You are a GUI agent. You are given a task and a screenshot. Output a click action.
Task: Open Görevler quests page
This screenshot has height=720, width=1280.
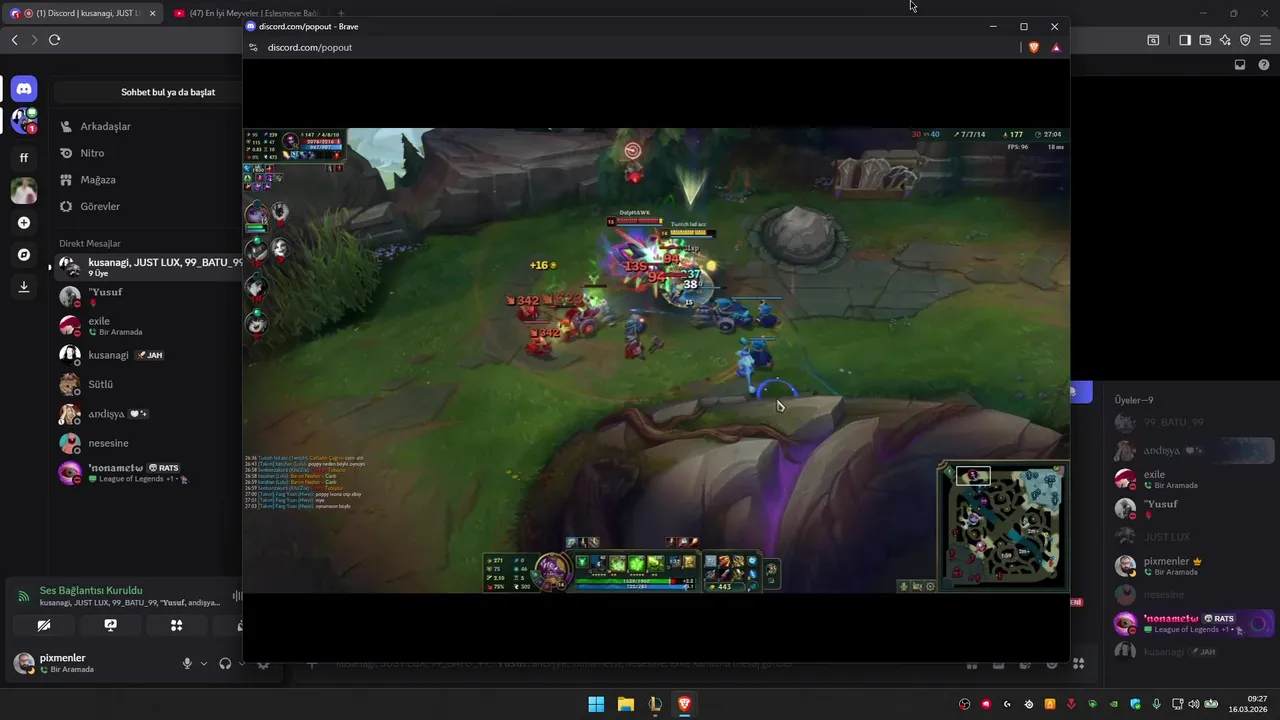click(148, 206)
